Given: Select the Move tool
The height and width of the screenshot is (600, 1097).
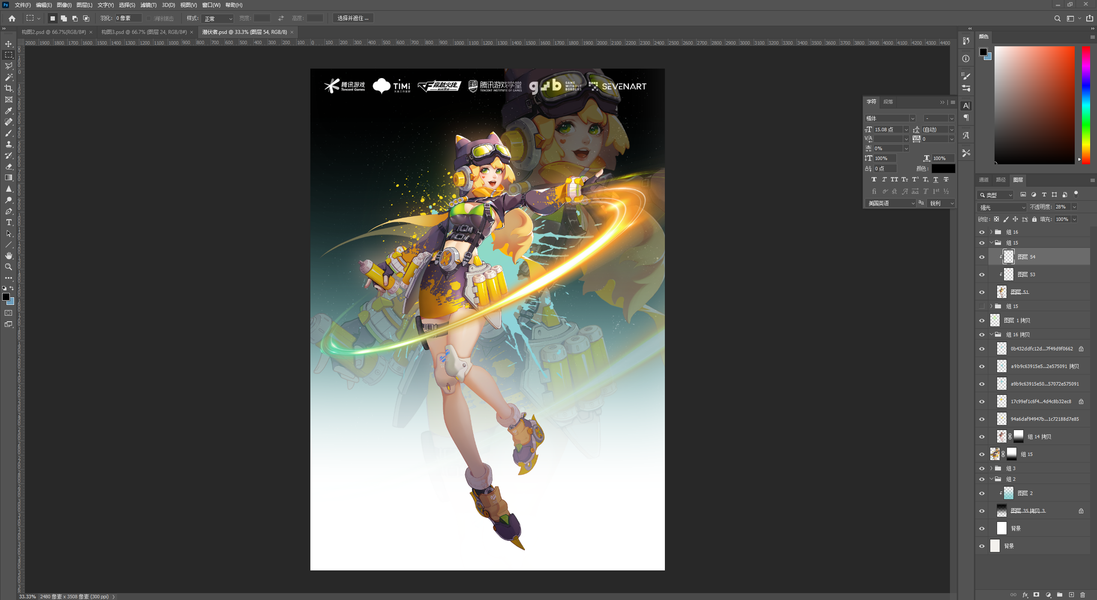Looking at the screenshot, I should (x=8, y=43).
